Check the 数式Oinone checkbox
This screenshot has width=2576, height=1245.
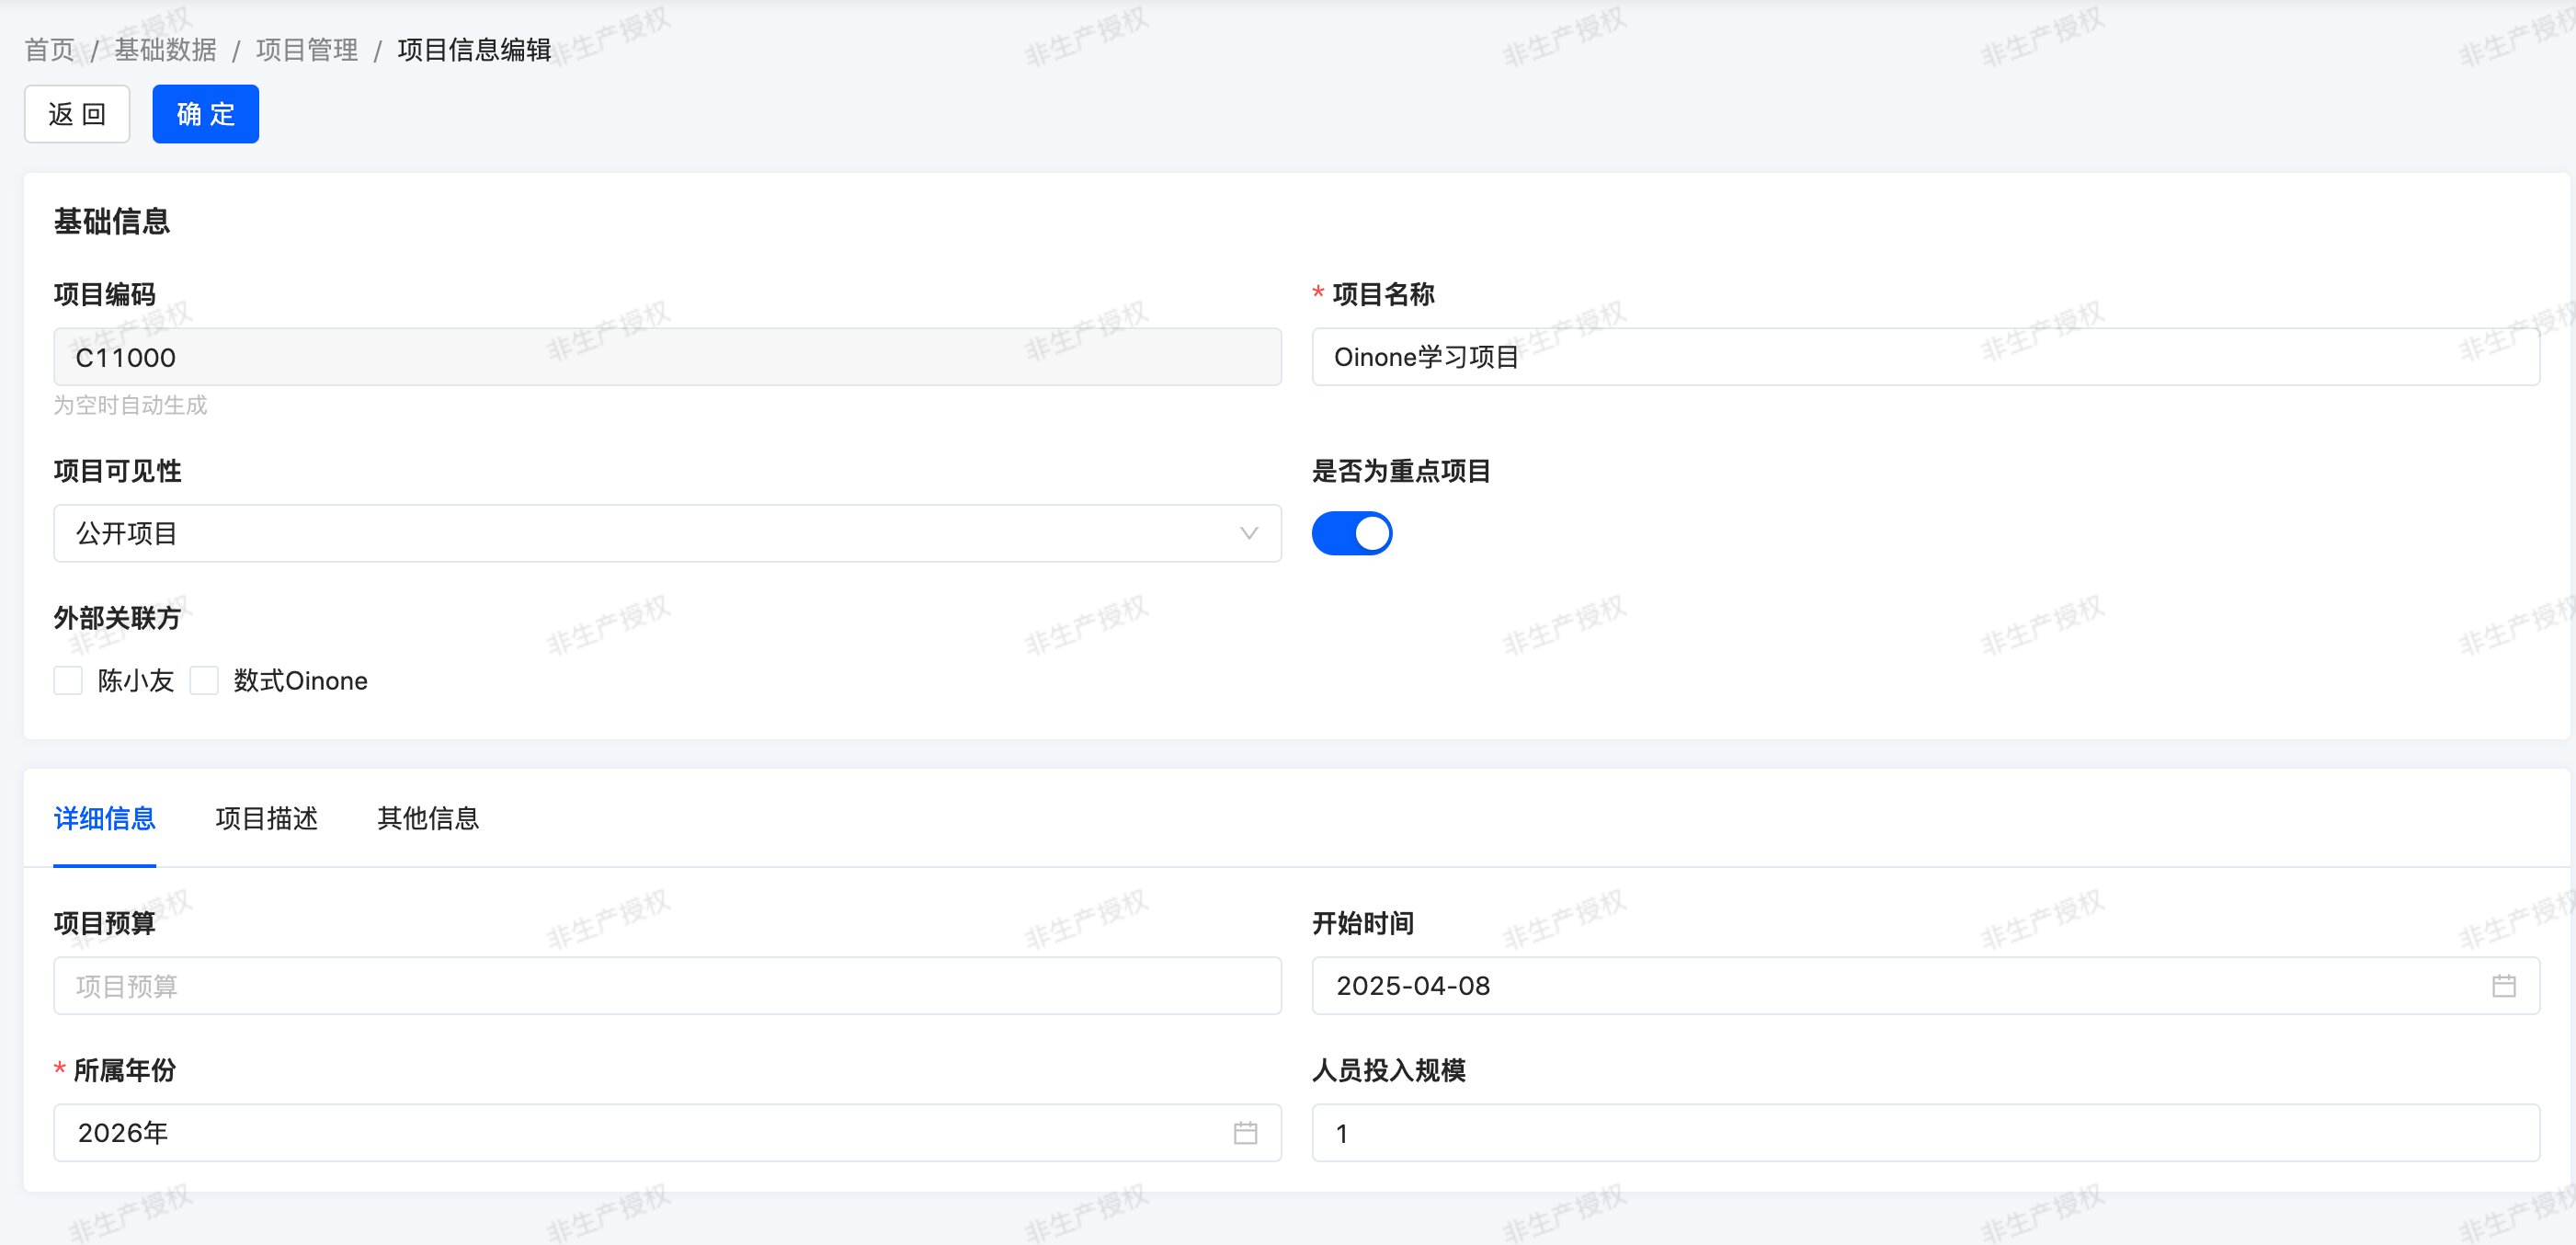(x=204, y=681)
